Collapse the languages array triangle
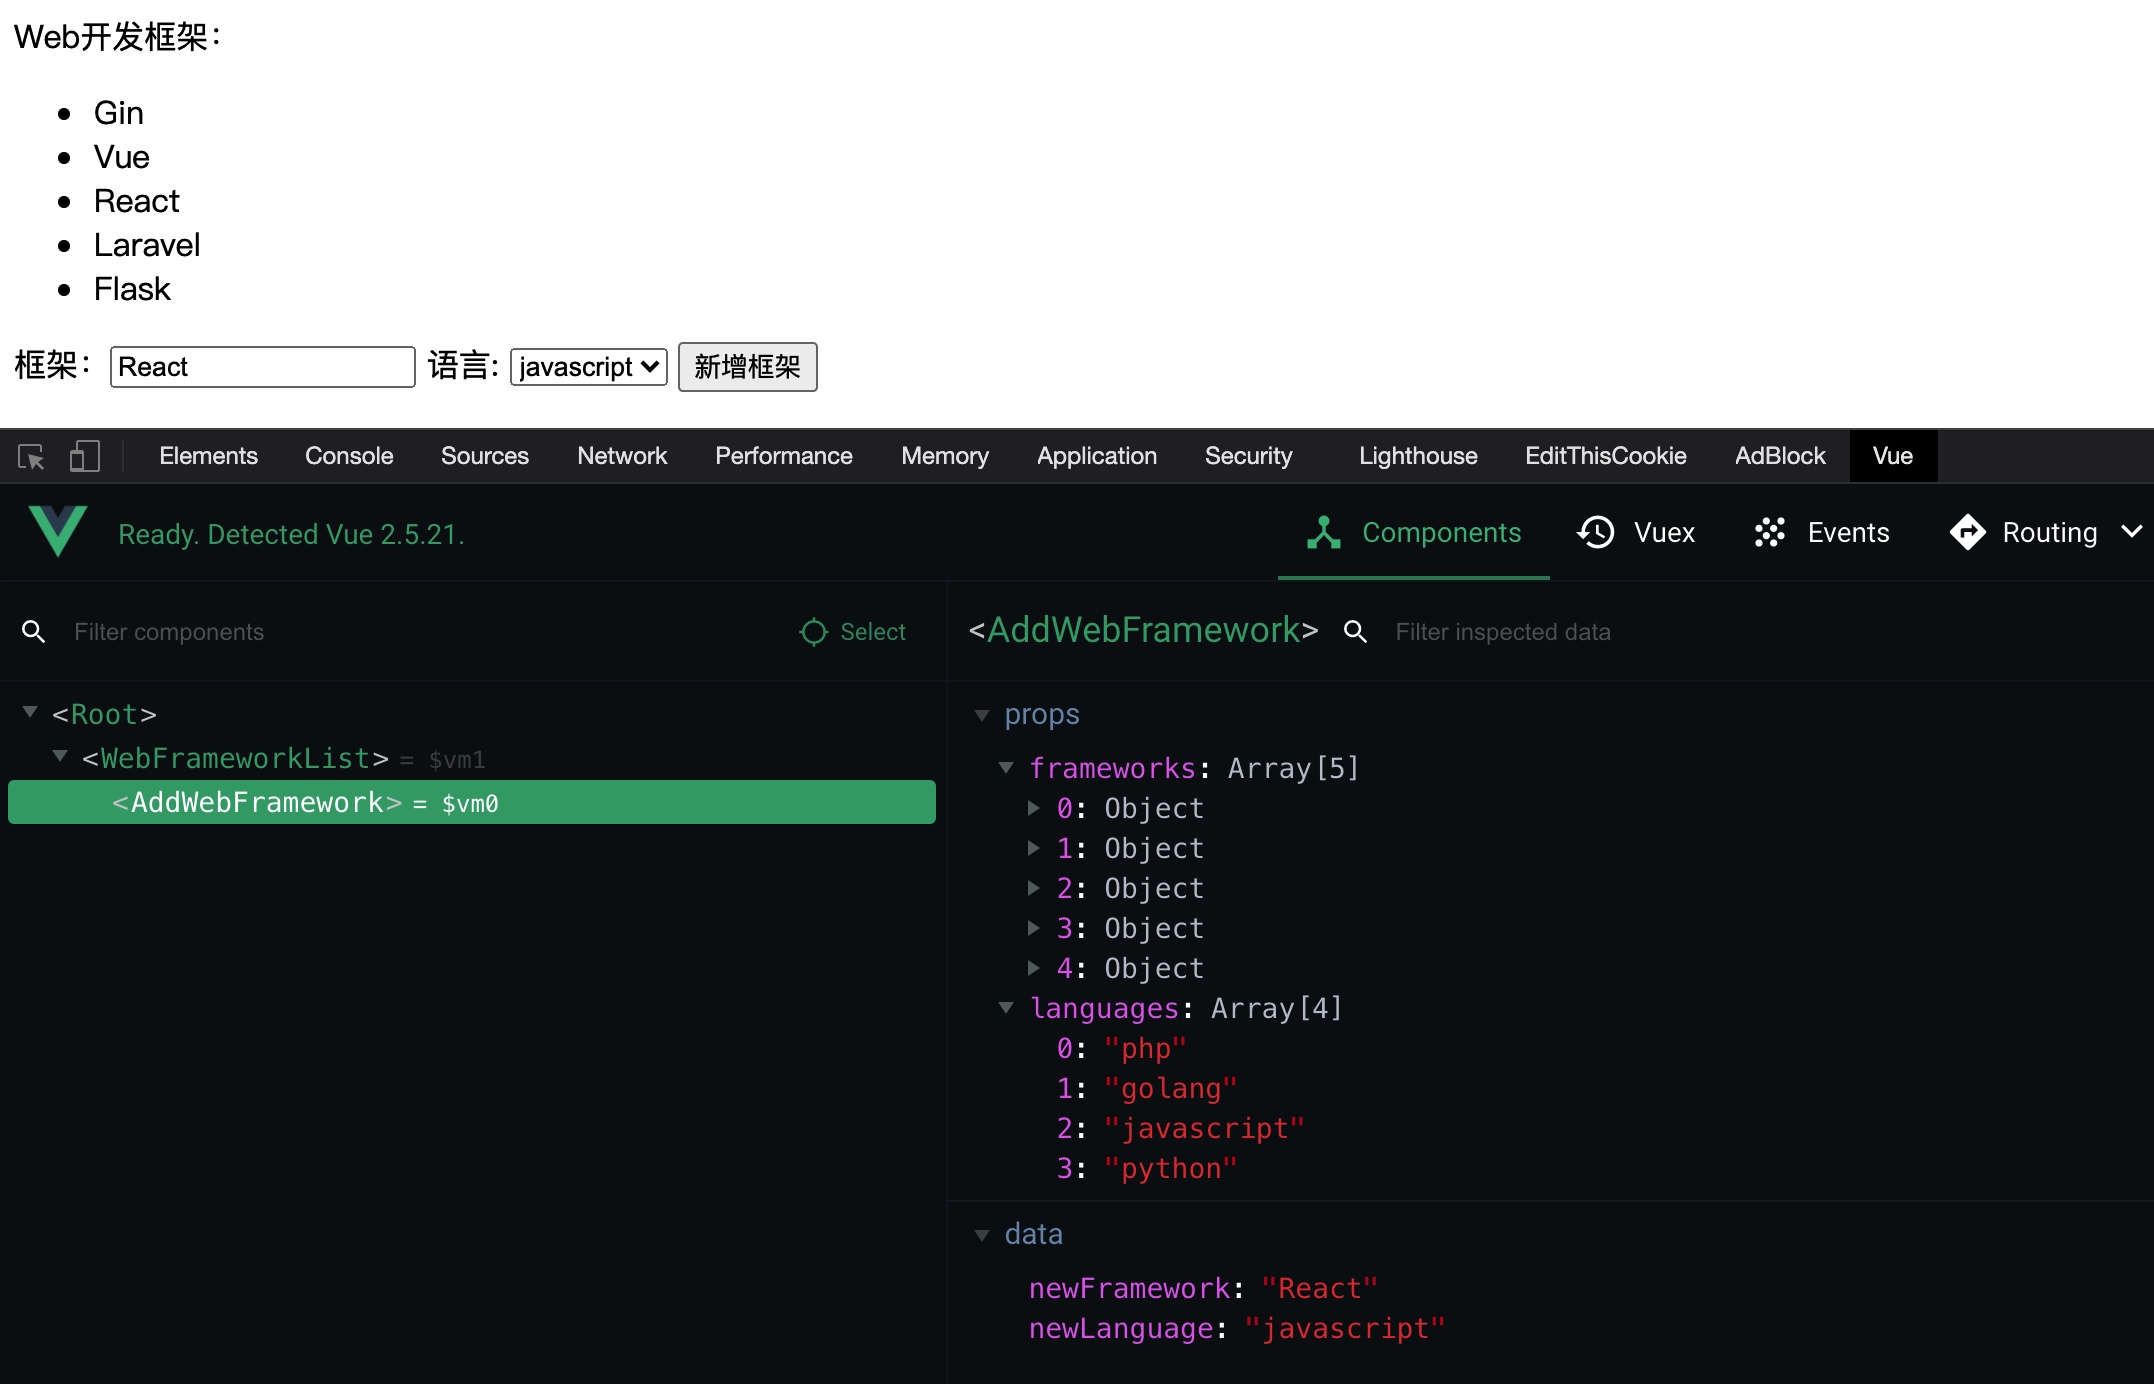The image size is (2154, 1384). point(1006,1008)
